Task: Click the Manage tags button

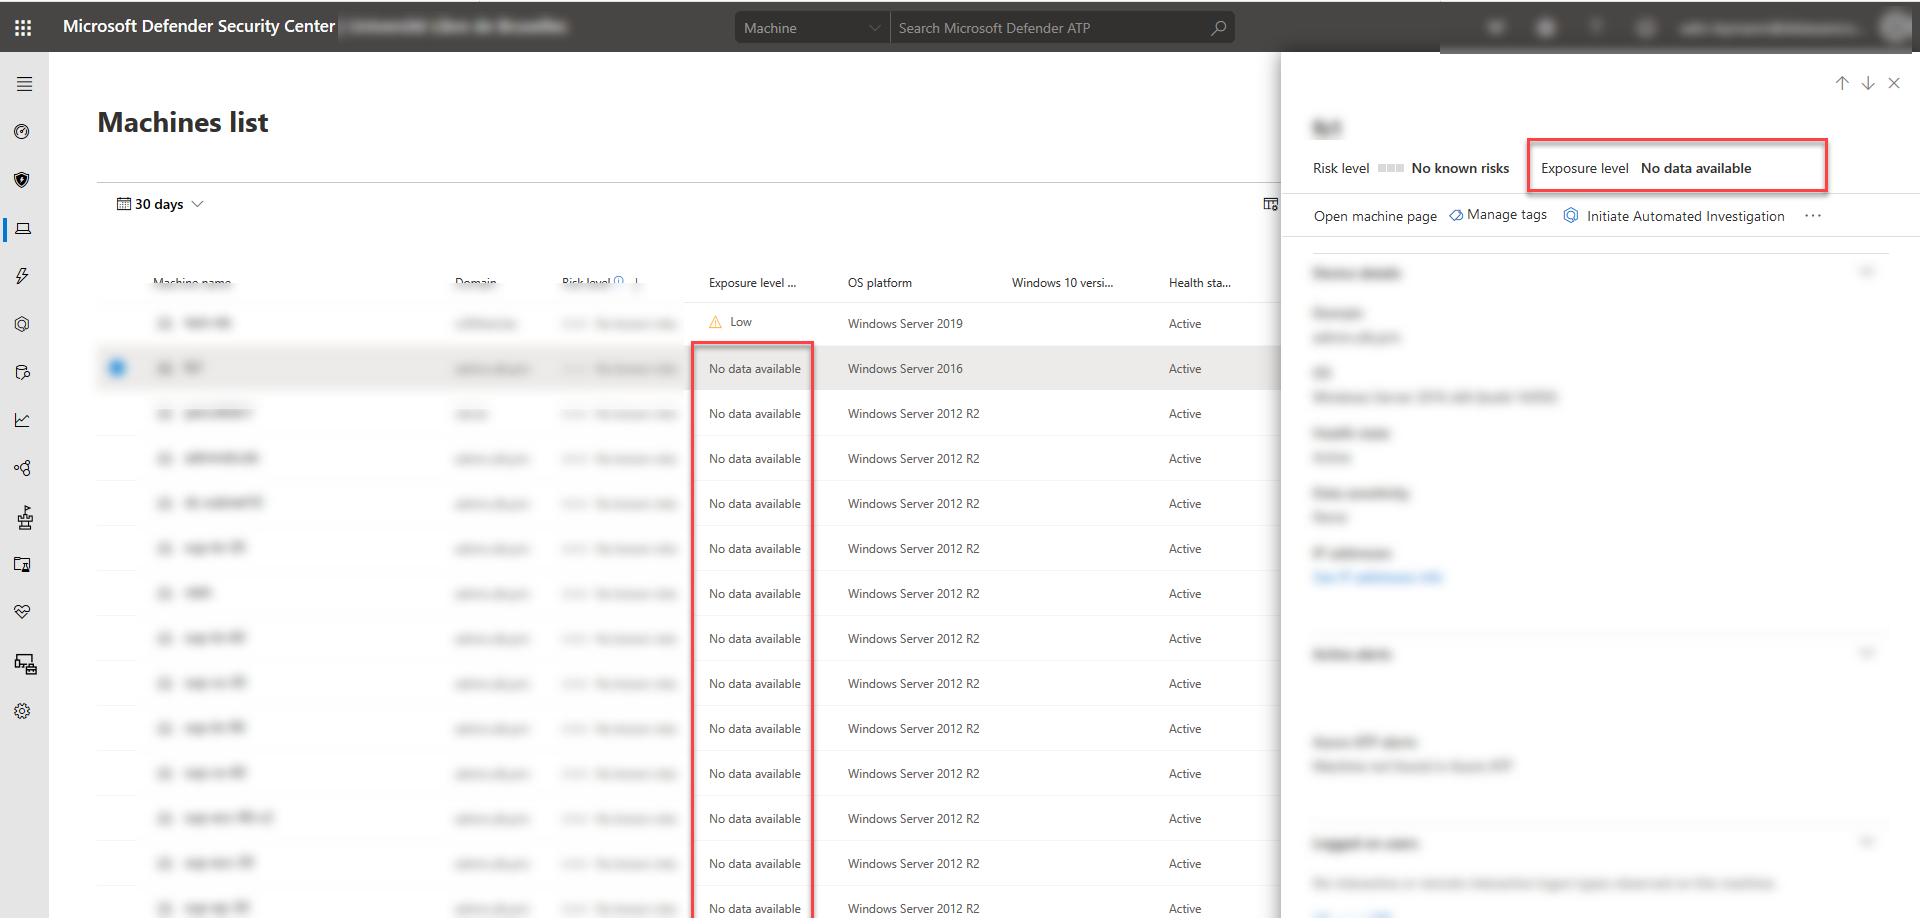Action: coord(1498,215)
